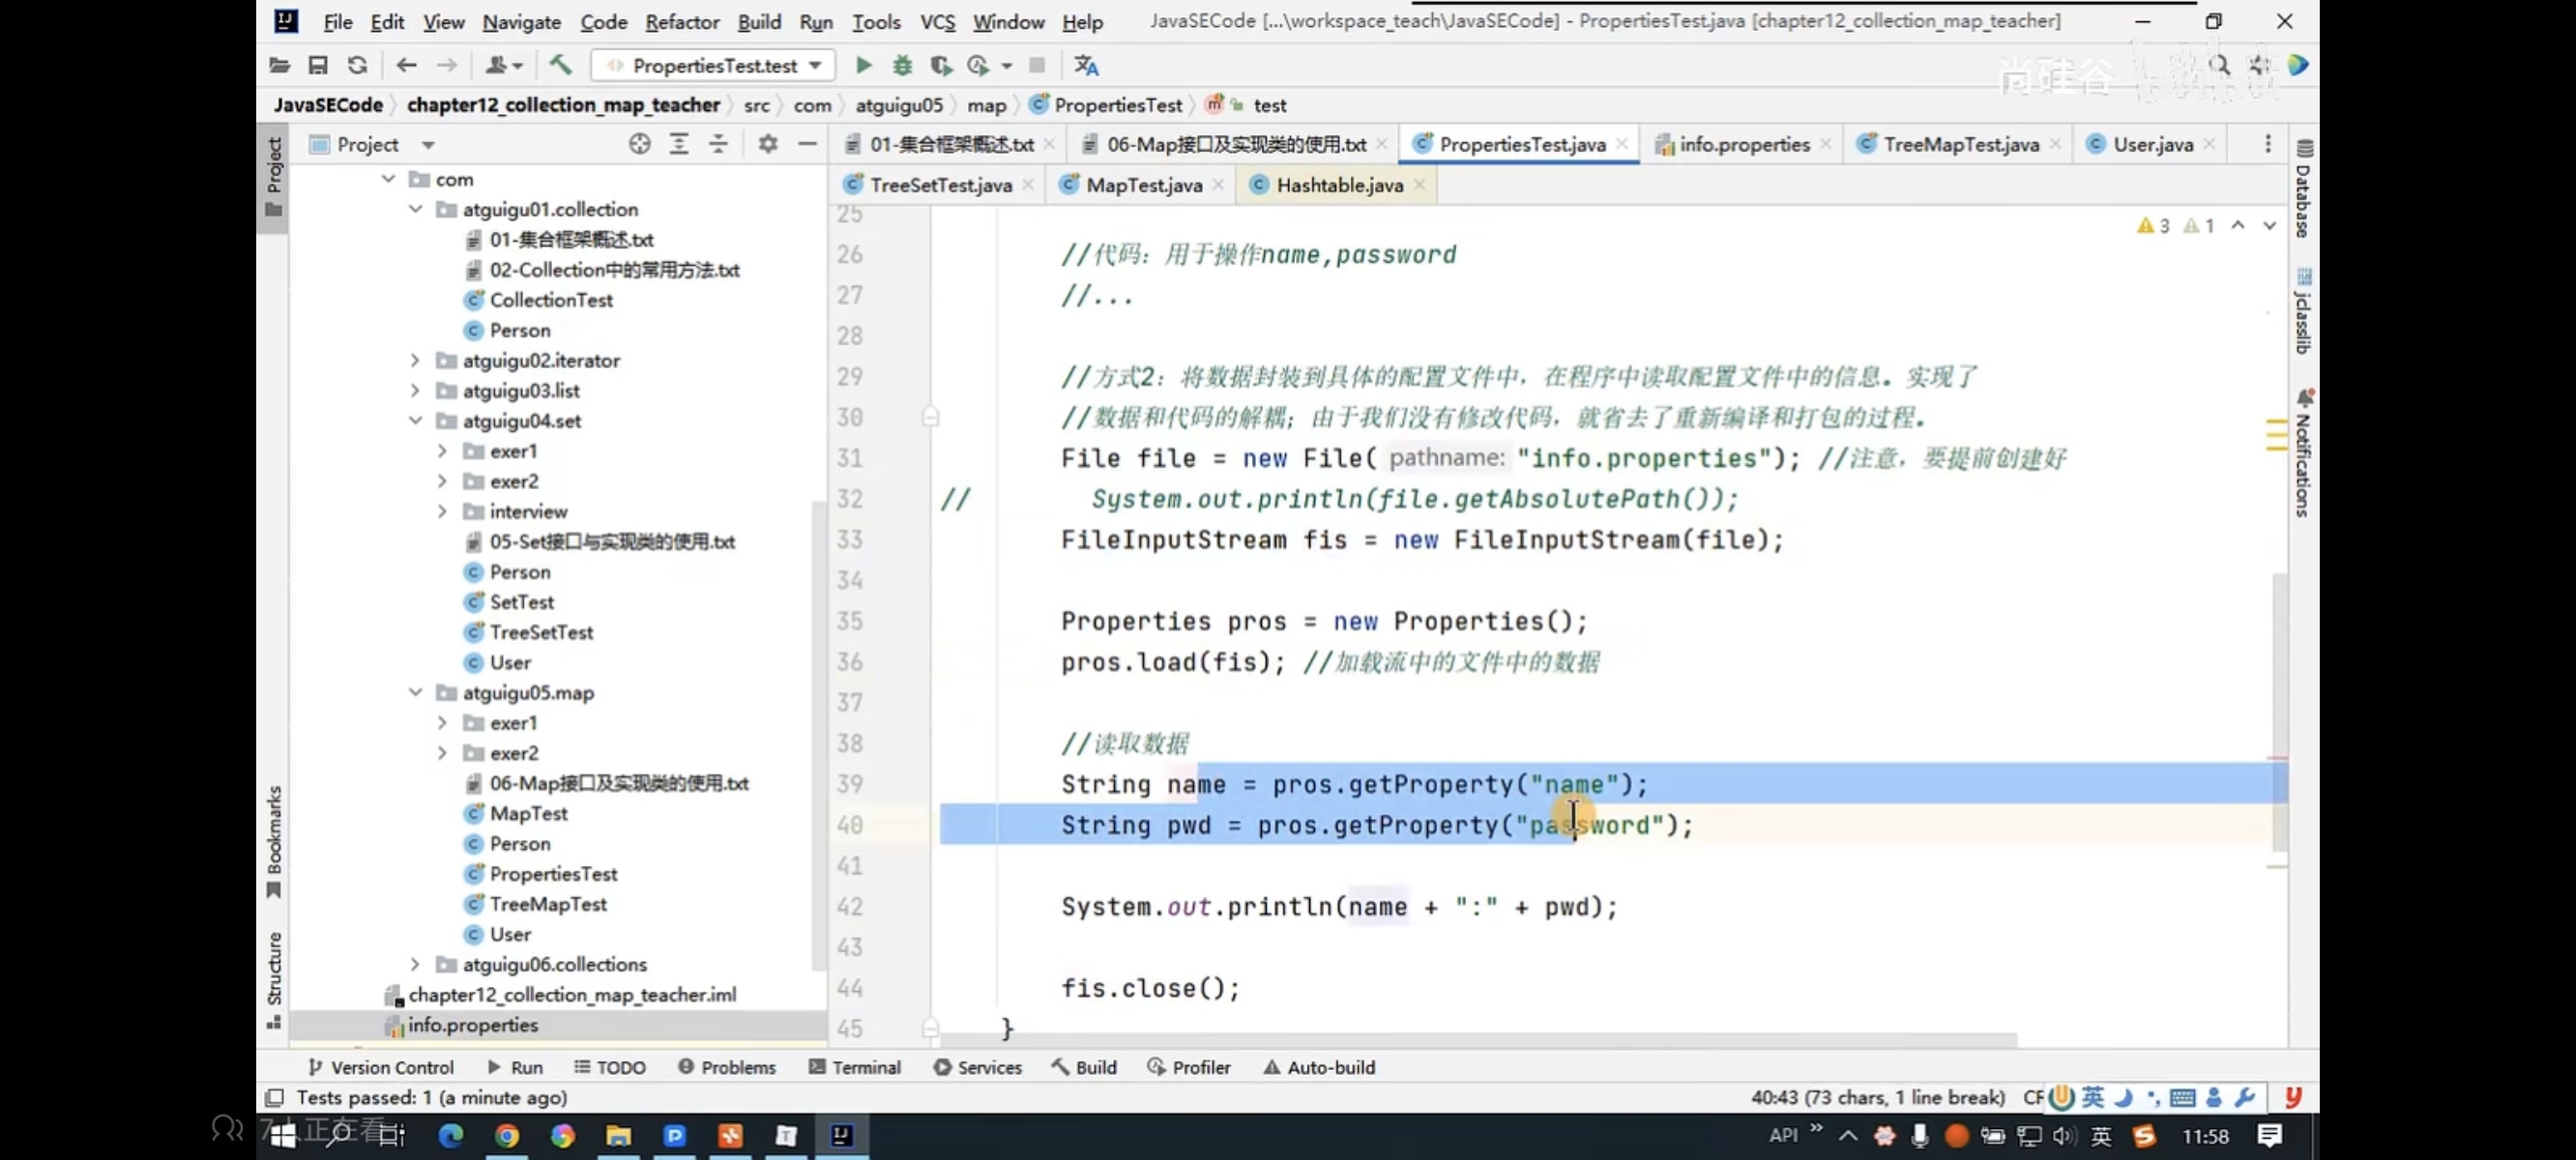2576x1160 pixels.
Task: Open the Refactor menu
Action: click(681, 22)
